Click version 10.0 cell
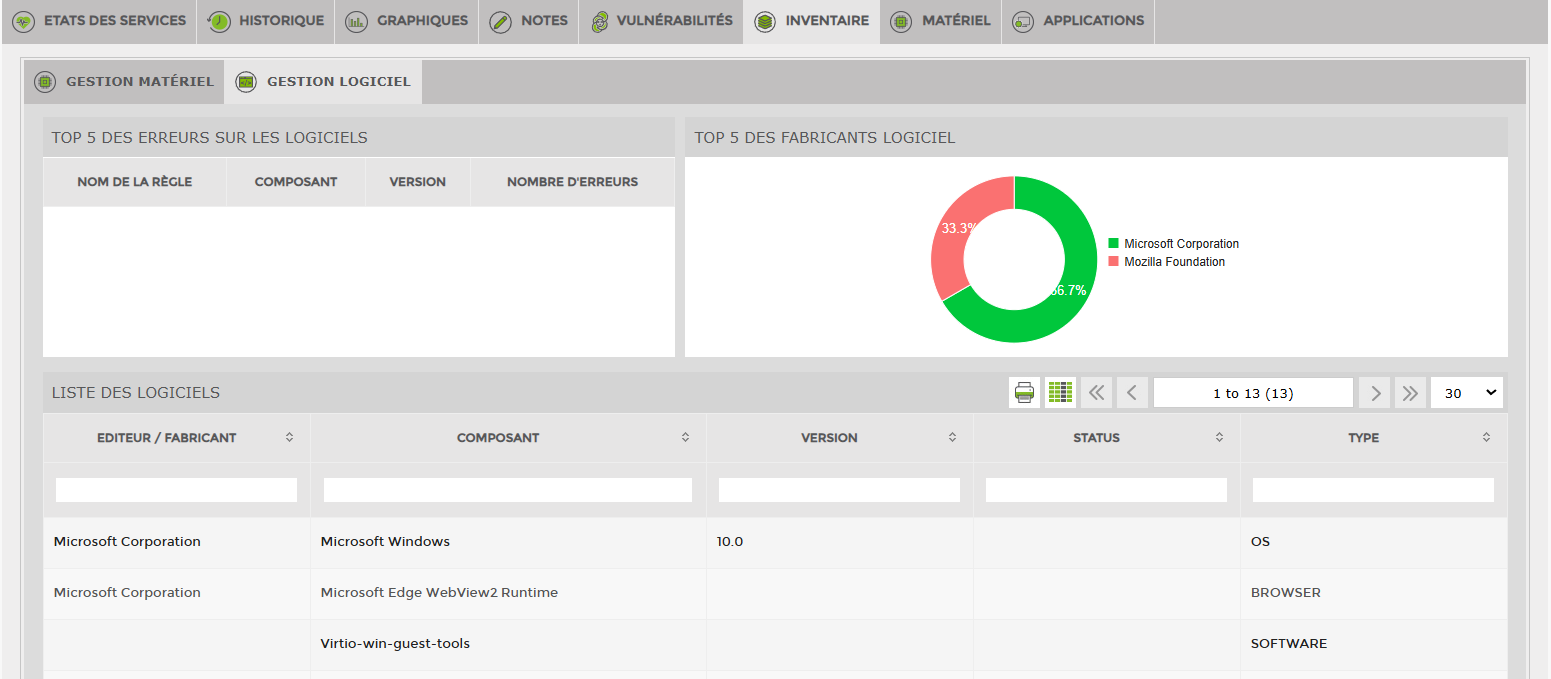This screenshot has height=679, width=1551. 839,542
